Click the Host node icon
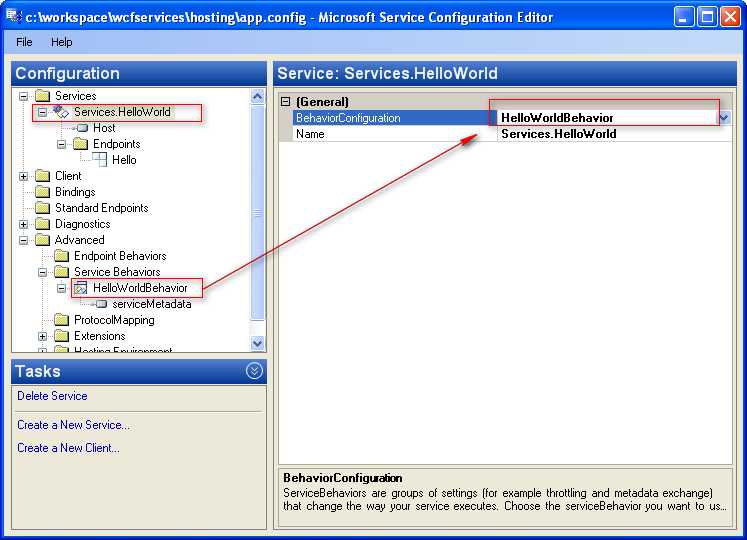747x540 pixels. (x=82, y=128)
